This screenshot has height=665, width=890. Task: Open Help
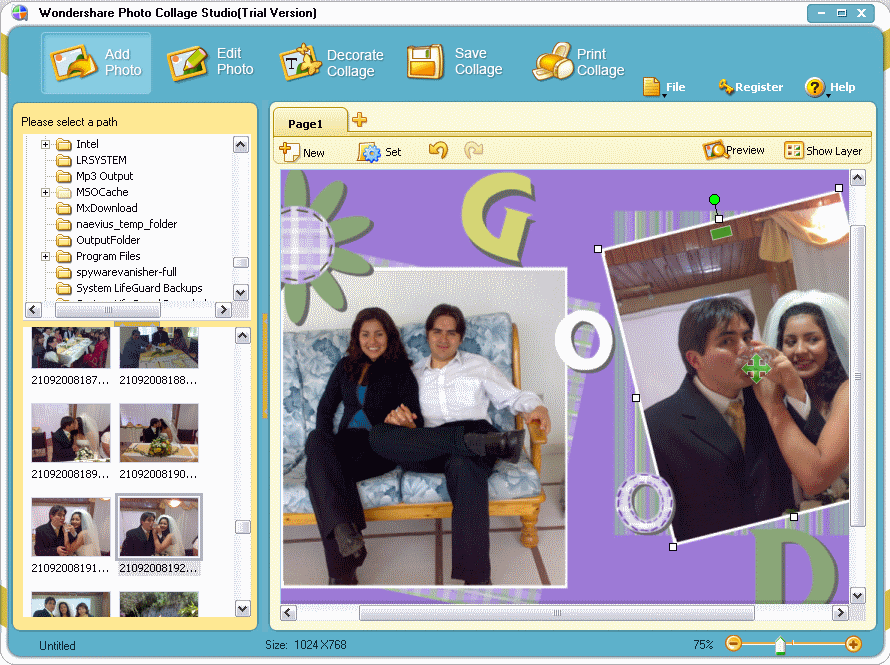pos(830,87)
